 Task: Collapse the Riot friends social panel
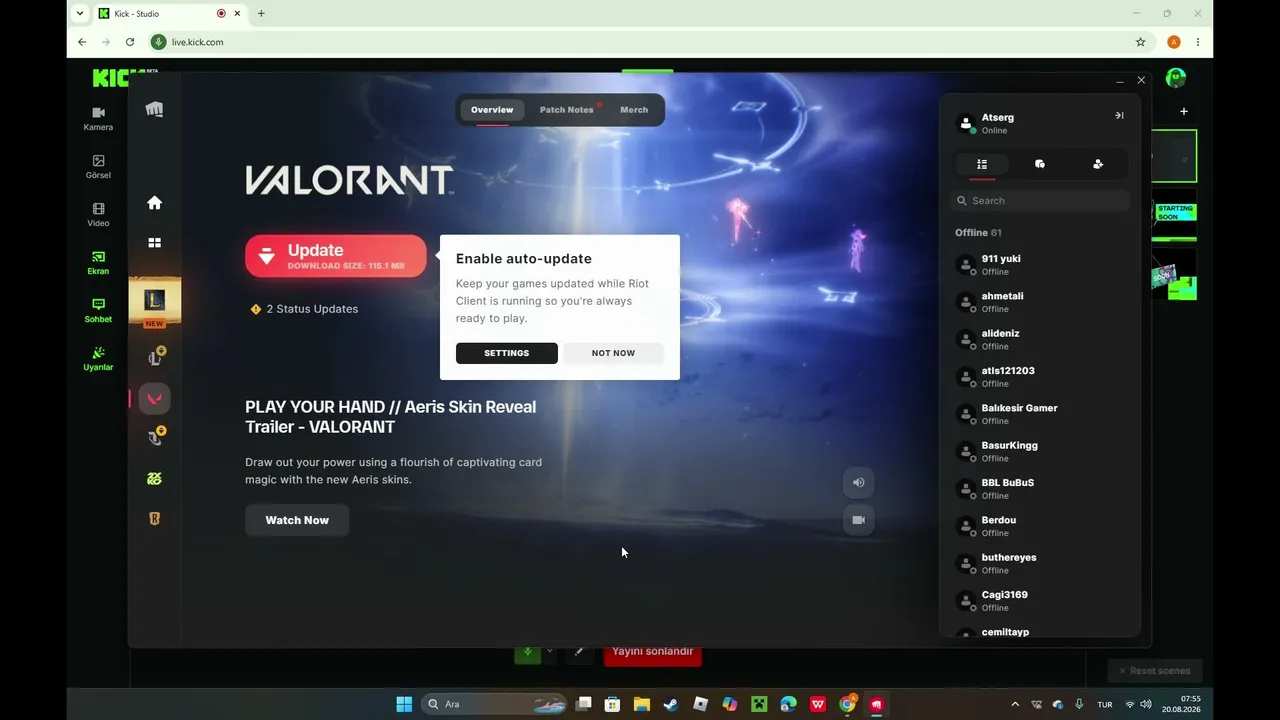[1119, 115]
